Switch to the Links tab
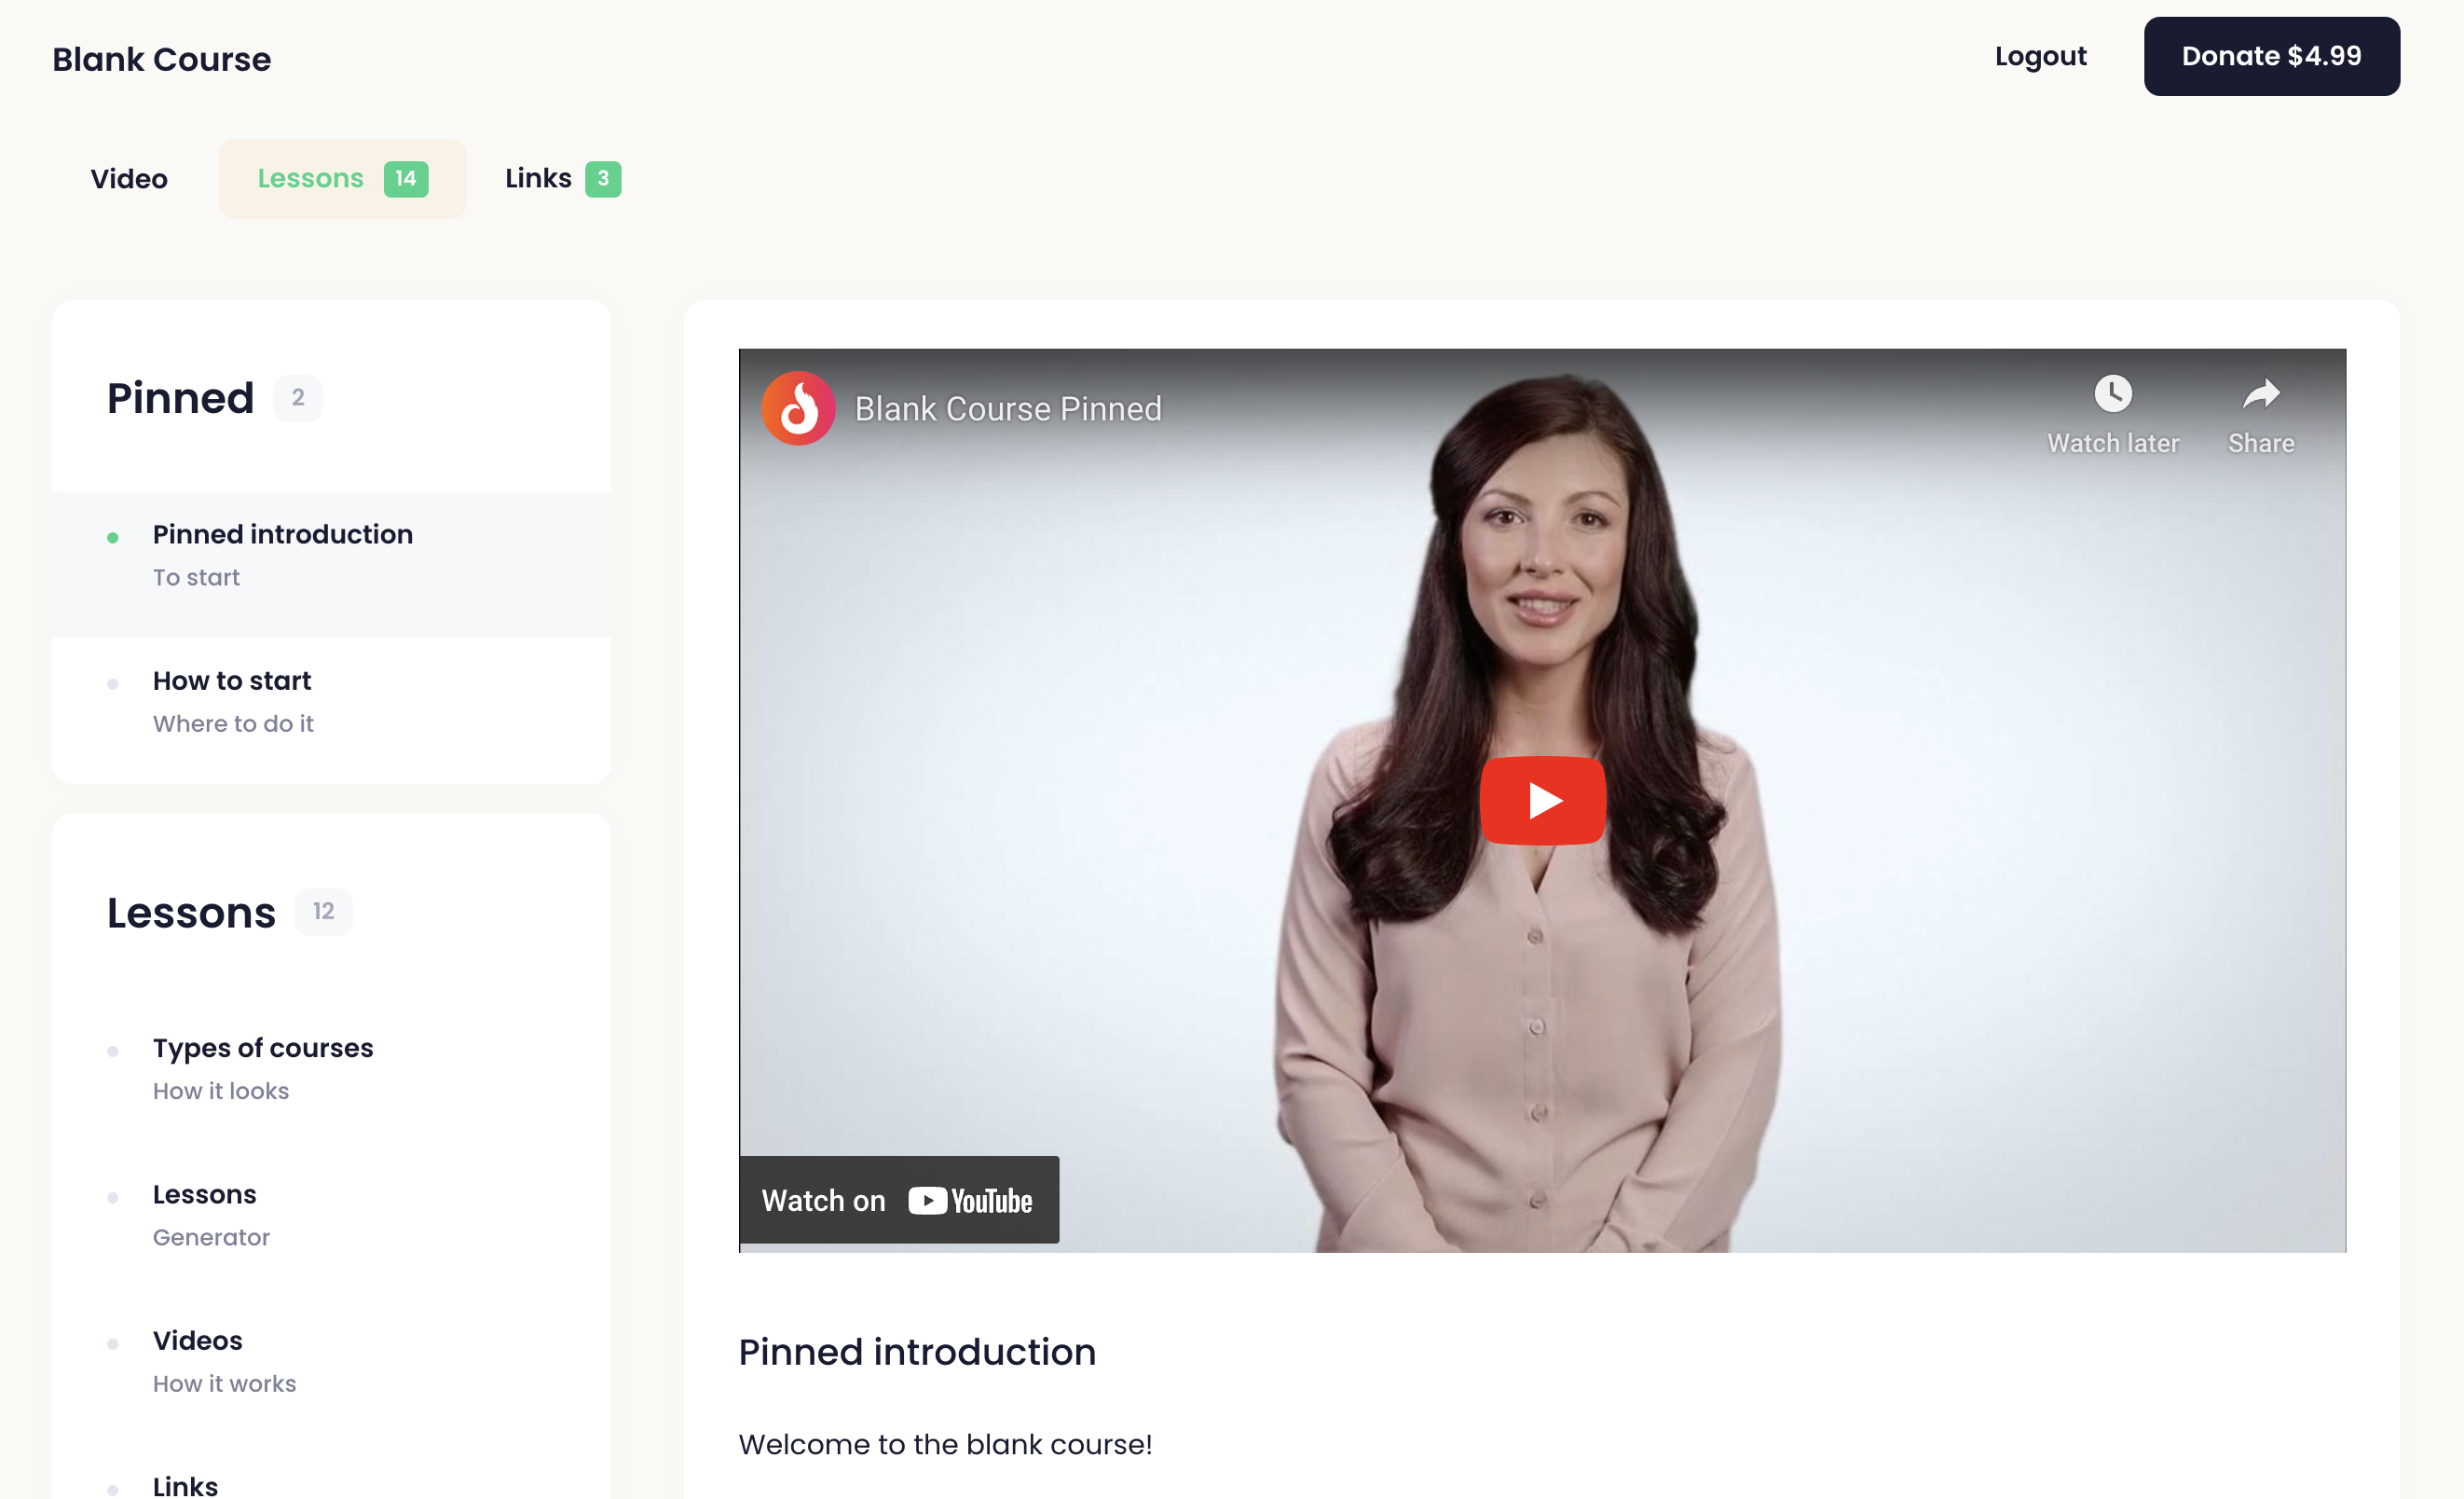2464x1499 pixels. [x=539, y=179]
